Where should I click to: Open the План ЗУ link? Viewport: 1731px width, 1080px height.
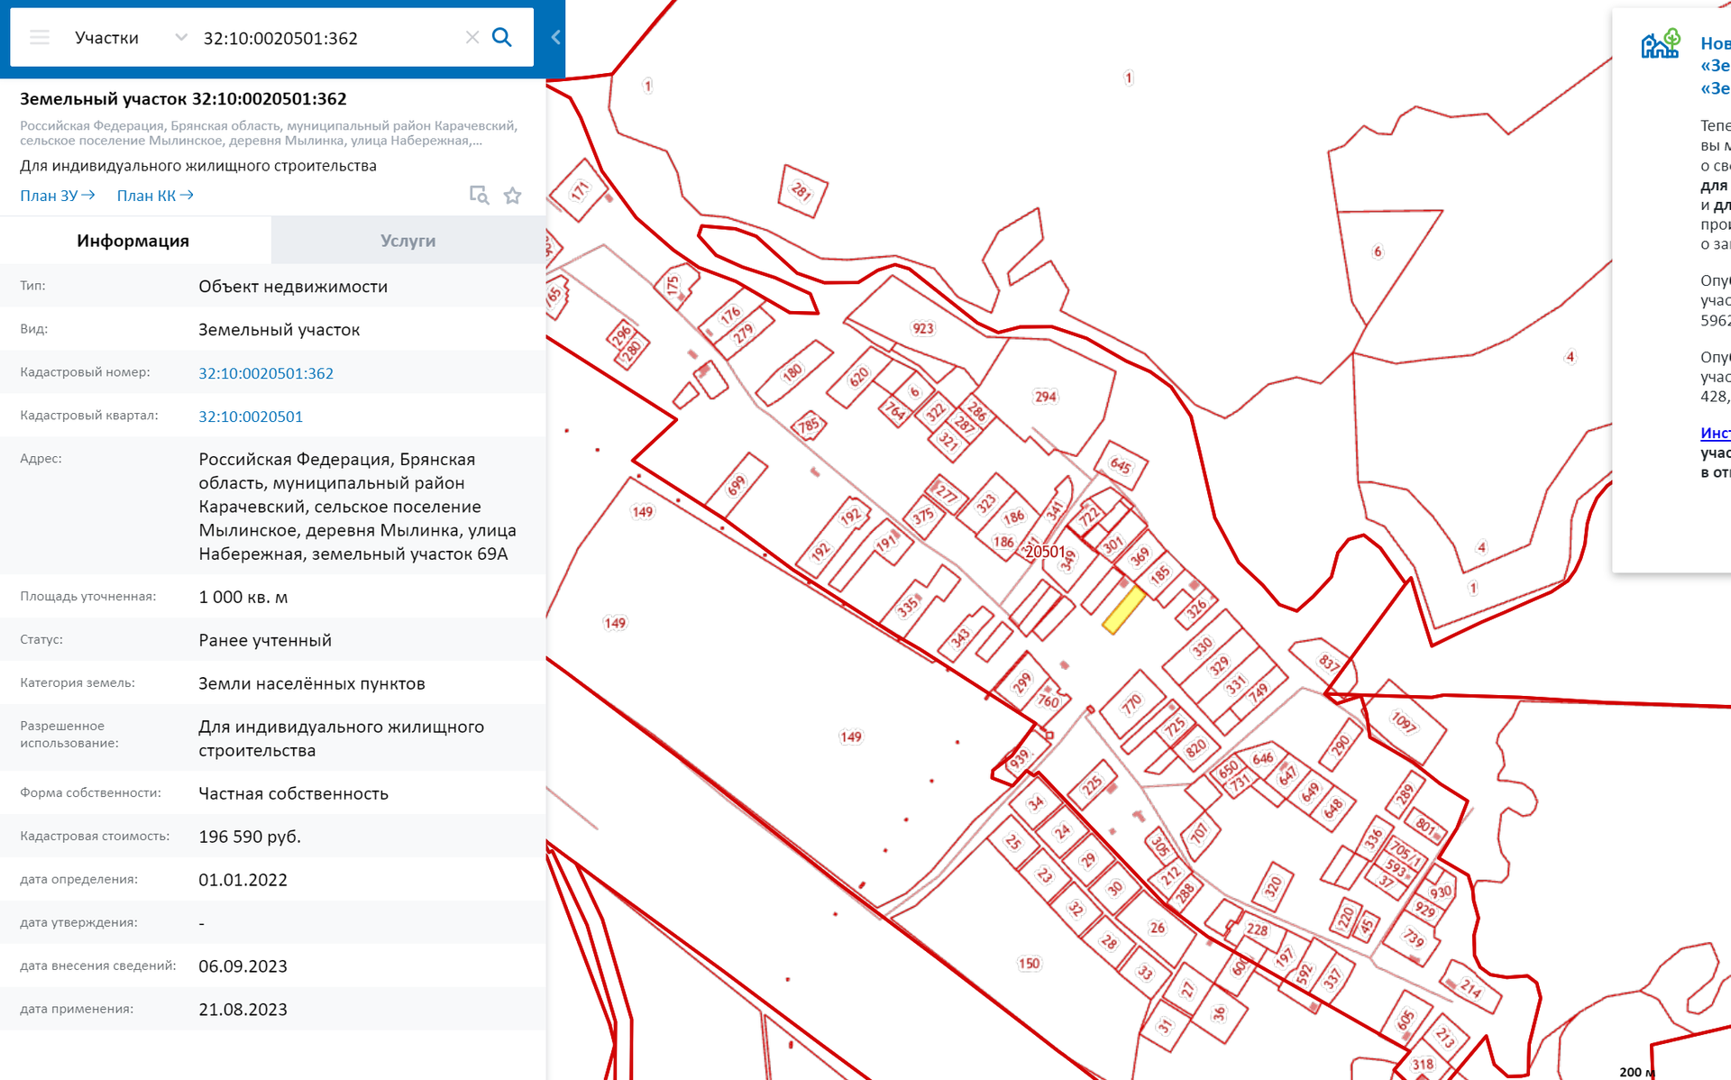(x=57, y=196)
